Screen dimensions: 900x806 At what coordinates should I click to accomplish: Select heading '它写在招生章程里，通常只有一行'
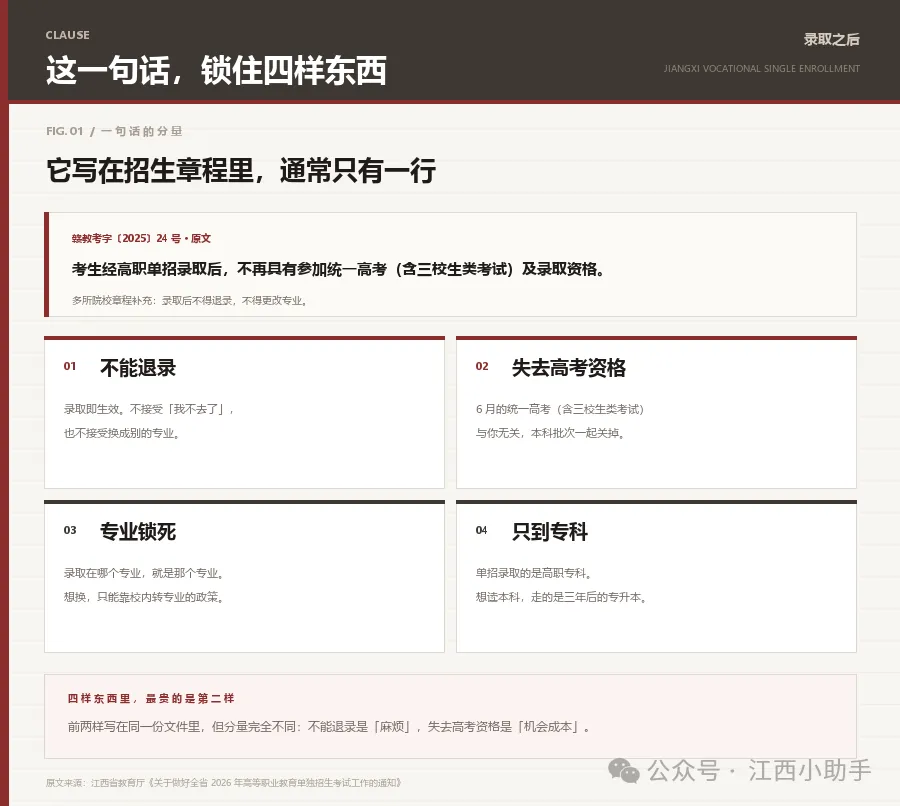241,170
